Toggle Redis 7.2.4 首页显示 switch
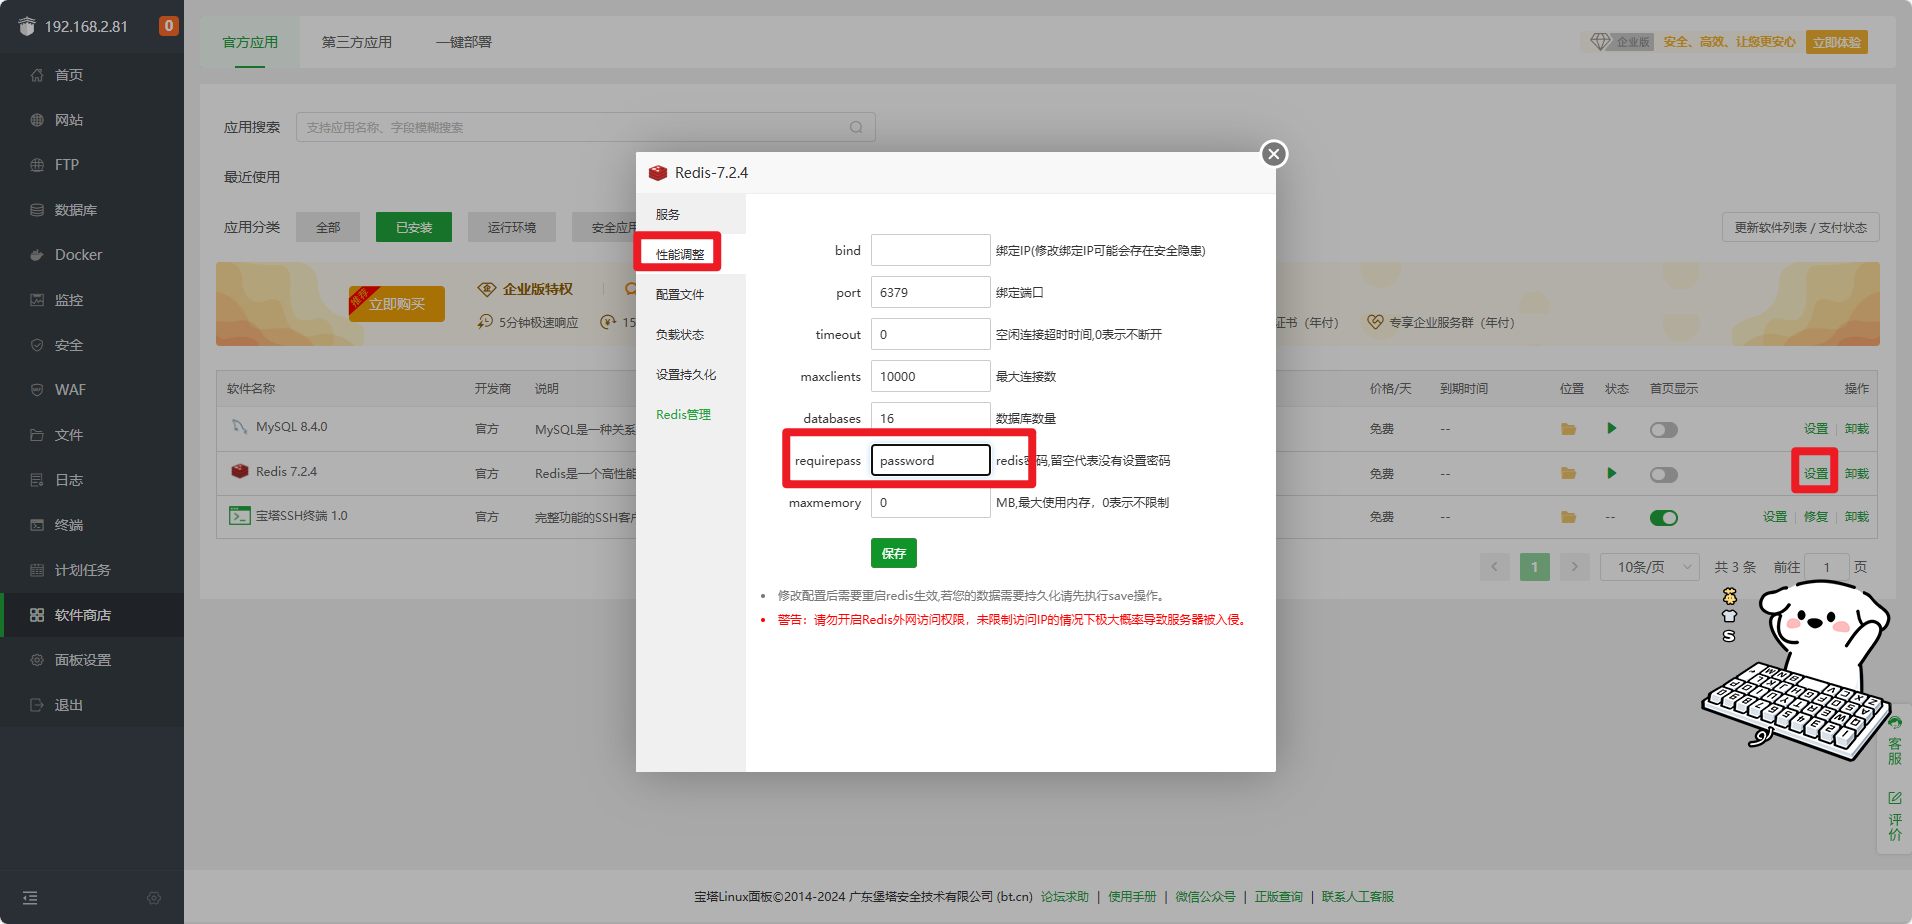The image size is (1912, 924). coord(1664,475)
